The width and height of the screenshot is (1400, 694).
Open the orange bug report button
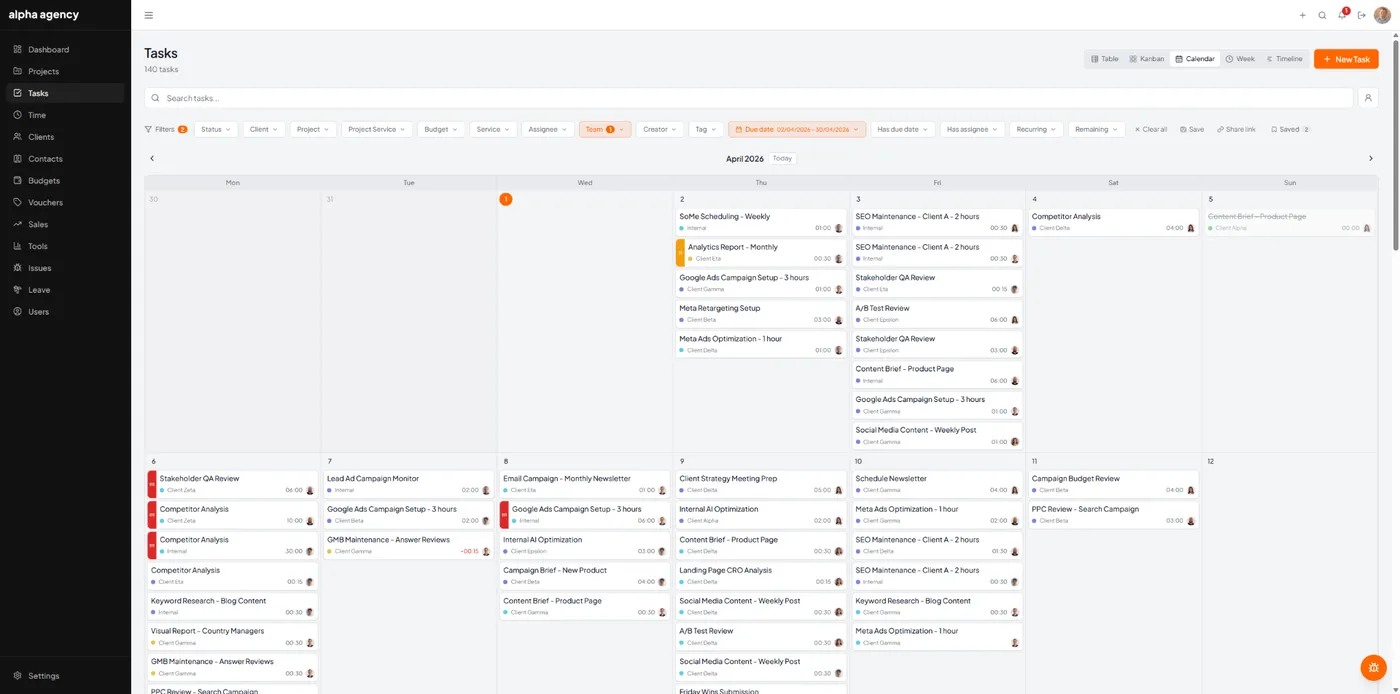pyautogui.click(x=1373, y=667)
